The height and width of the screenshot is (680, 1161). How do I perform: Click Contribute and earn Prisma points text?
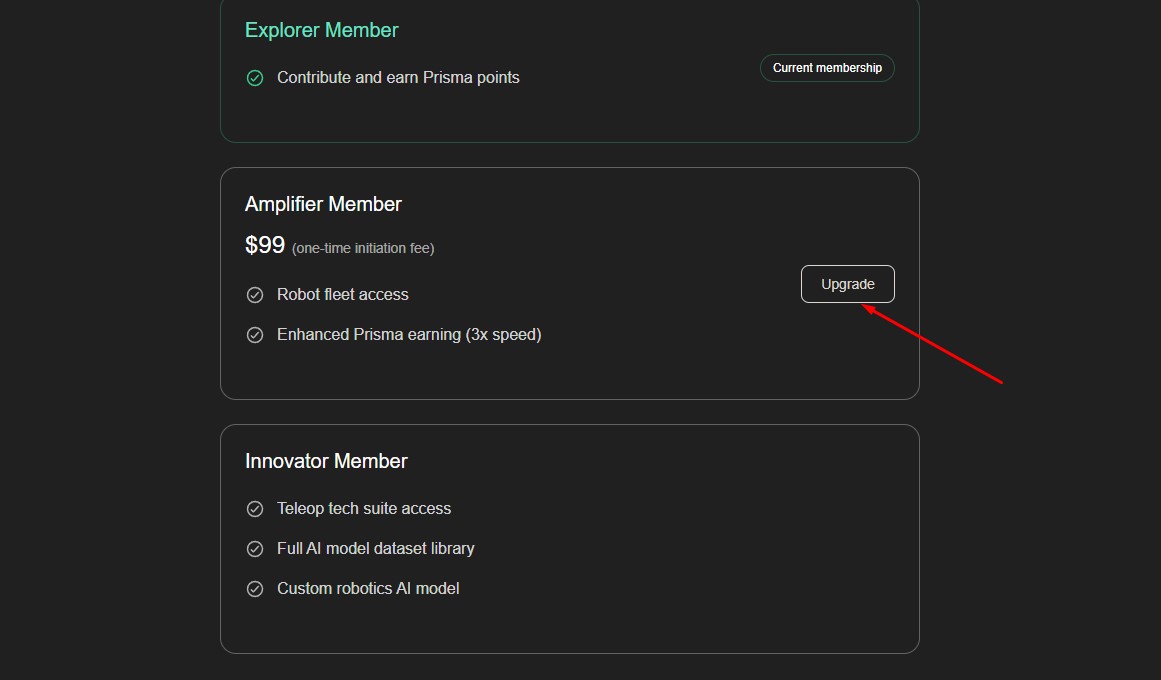(x=398, y=78)
